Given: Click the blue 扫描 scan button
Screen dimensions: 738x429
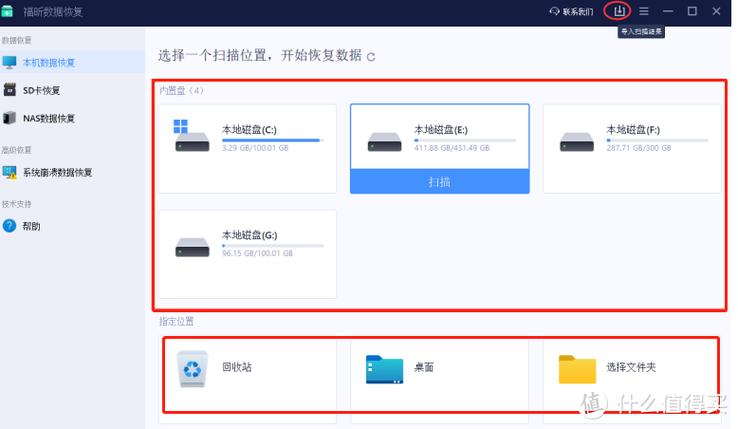Looking at the screenshot, I should click(440, 181).
